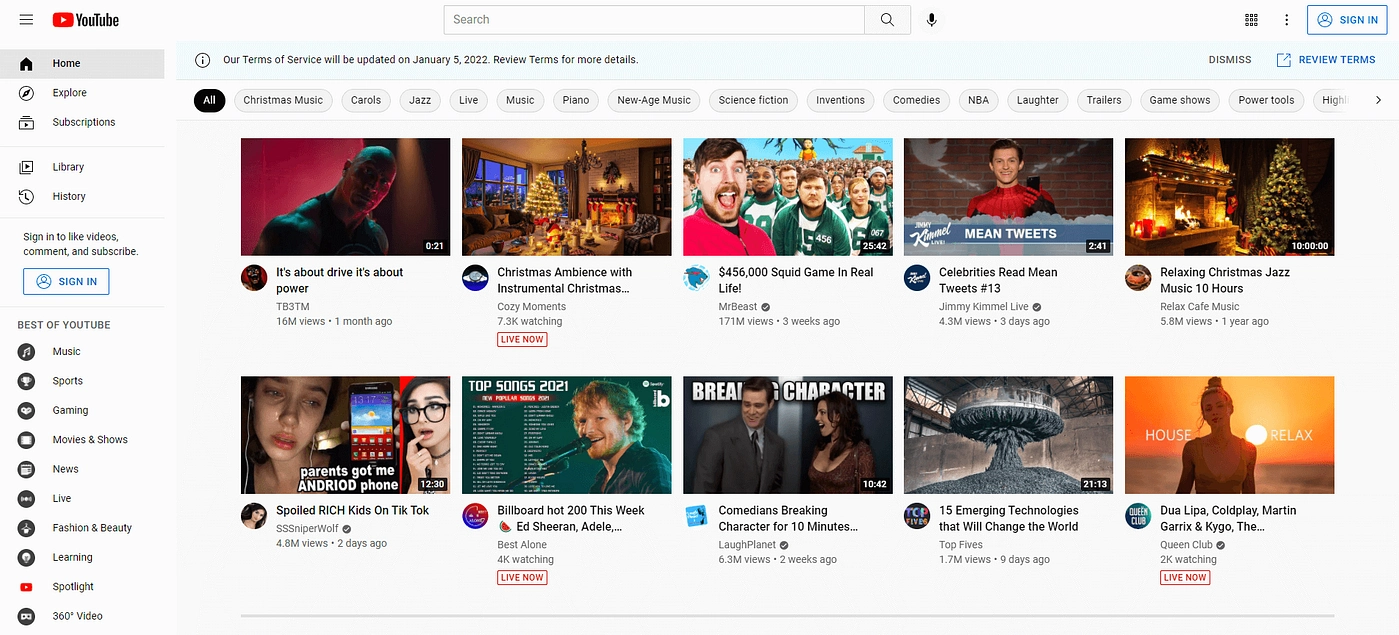Click the sidebar SIGN IN button
1399x635 pixels.
(x=66, y=282)
